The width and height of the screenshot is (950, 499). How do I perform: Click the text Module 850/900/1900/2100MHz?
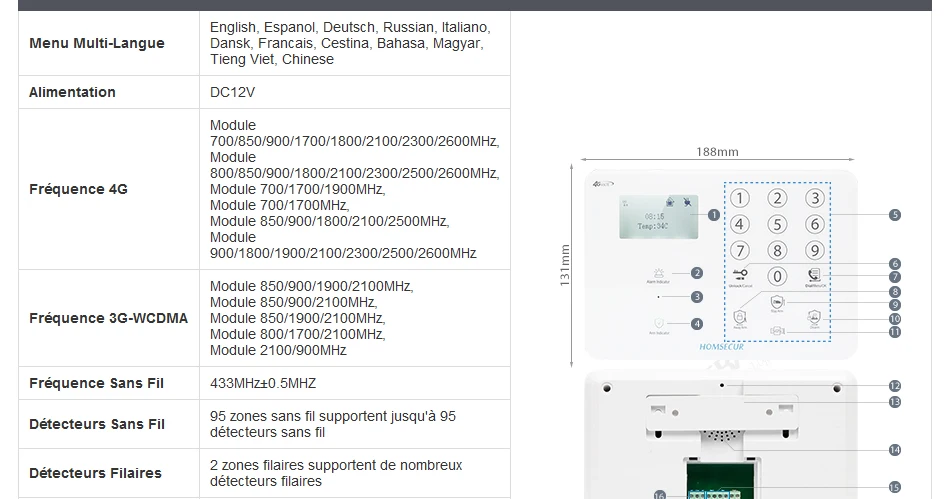(311, 286)
